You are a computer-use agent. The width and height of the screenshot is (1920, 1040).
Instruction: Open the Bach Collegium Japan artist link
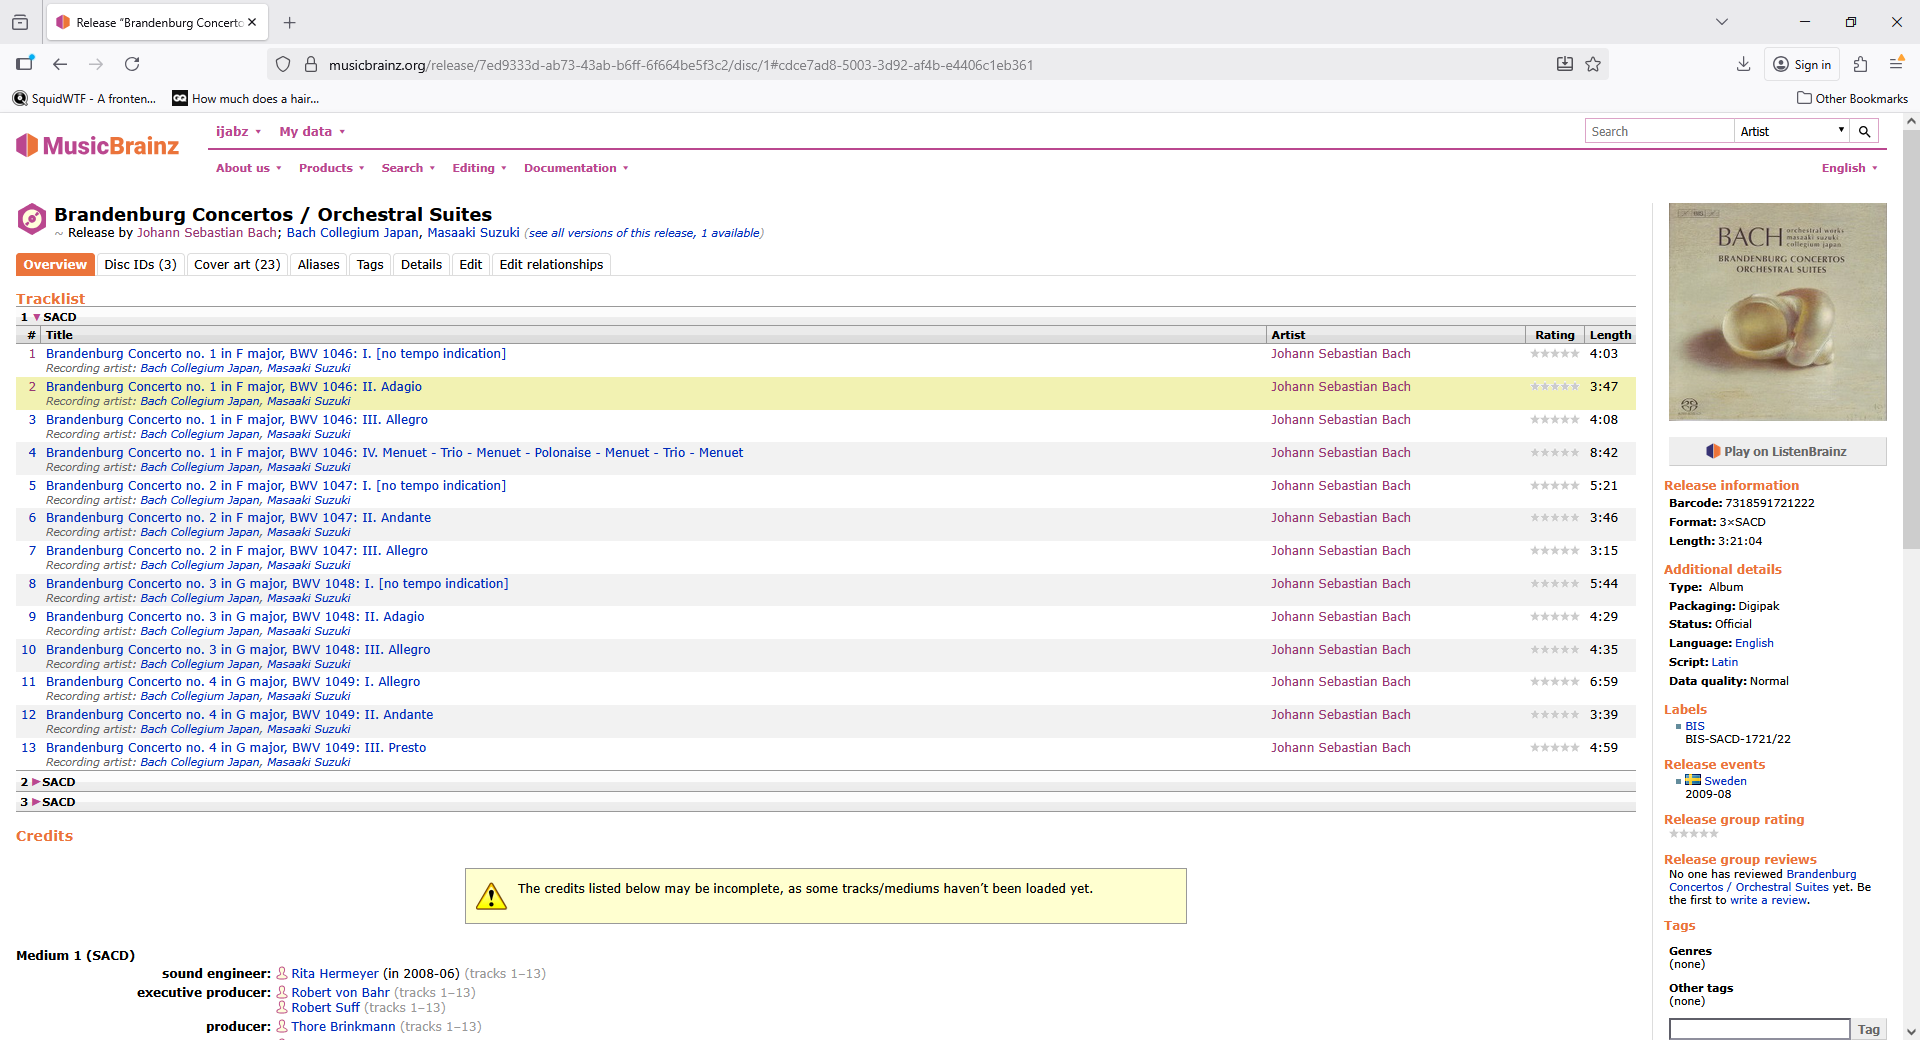[x=352, y=233]
